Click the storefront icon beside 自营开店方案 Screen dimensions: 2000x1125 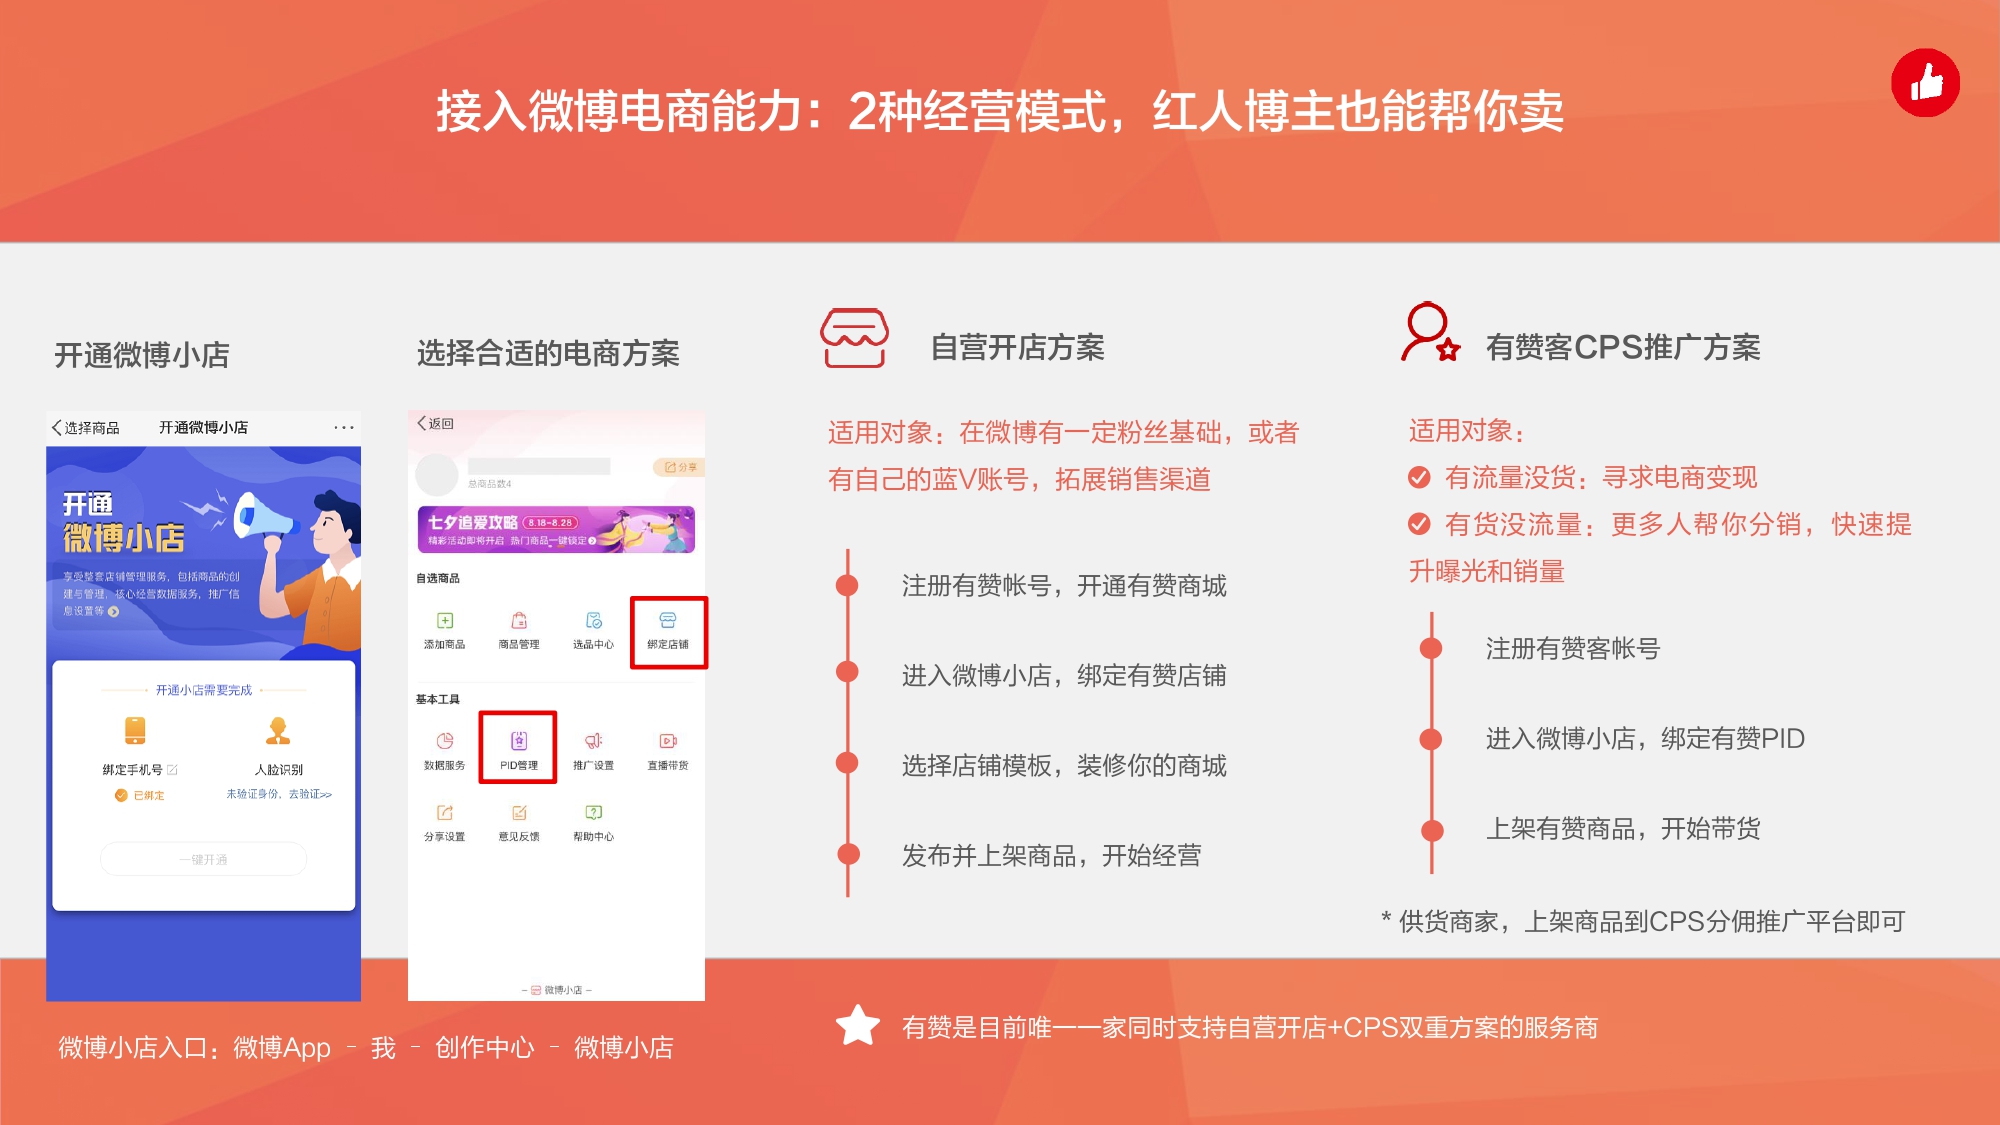click(x=855, y=338)
